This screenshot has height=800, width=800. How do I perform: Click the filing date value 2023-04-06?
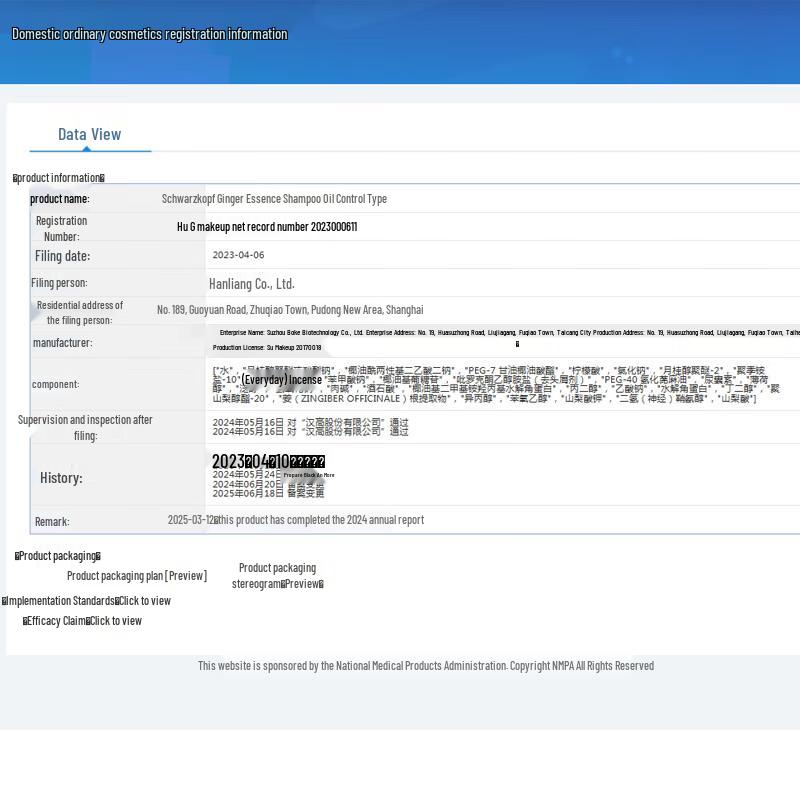click(238, 255)
